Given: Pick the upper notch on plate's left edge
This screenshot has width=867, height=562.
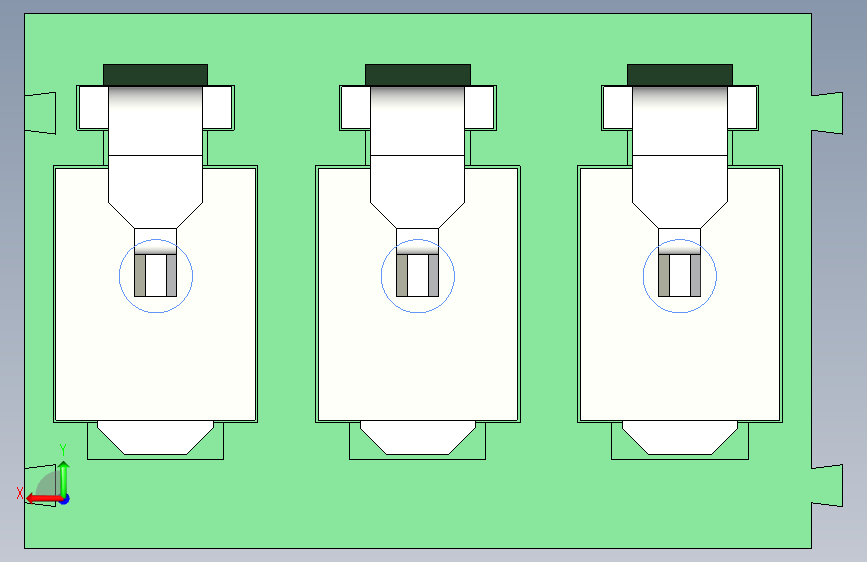Looking at the screenshot, I should coord(40,113).
